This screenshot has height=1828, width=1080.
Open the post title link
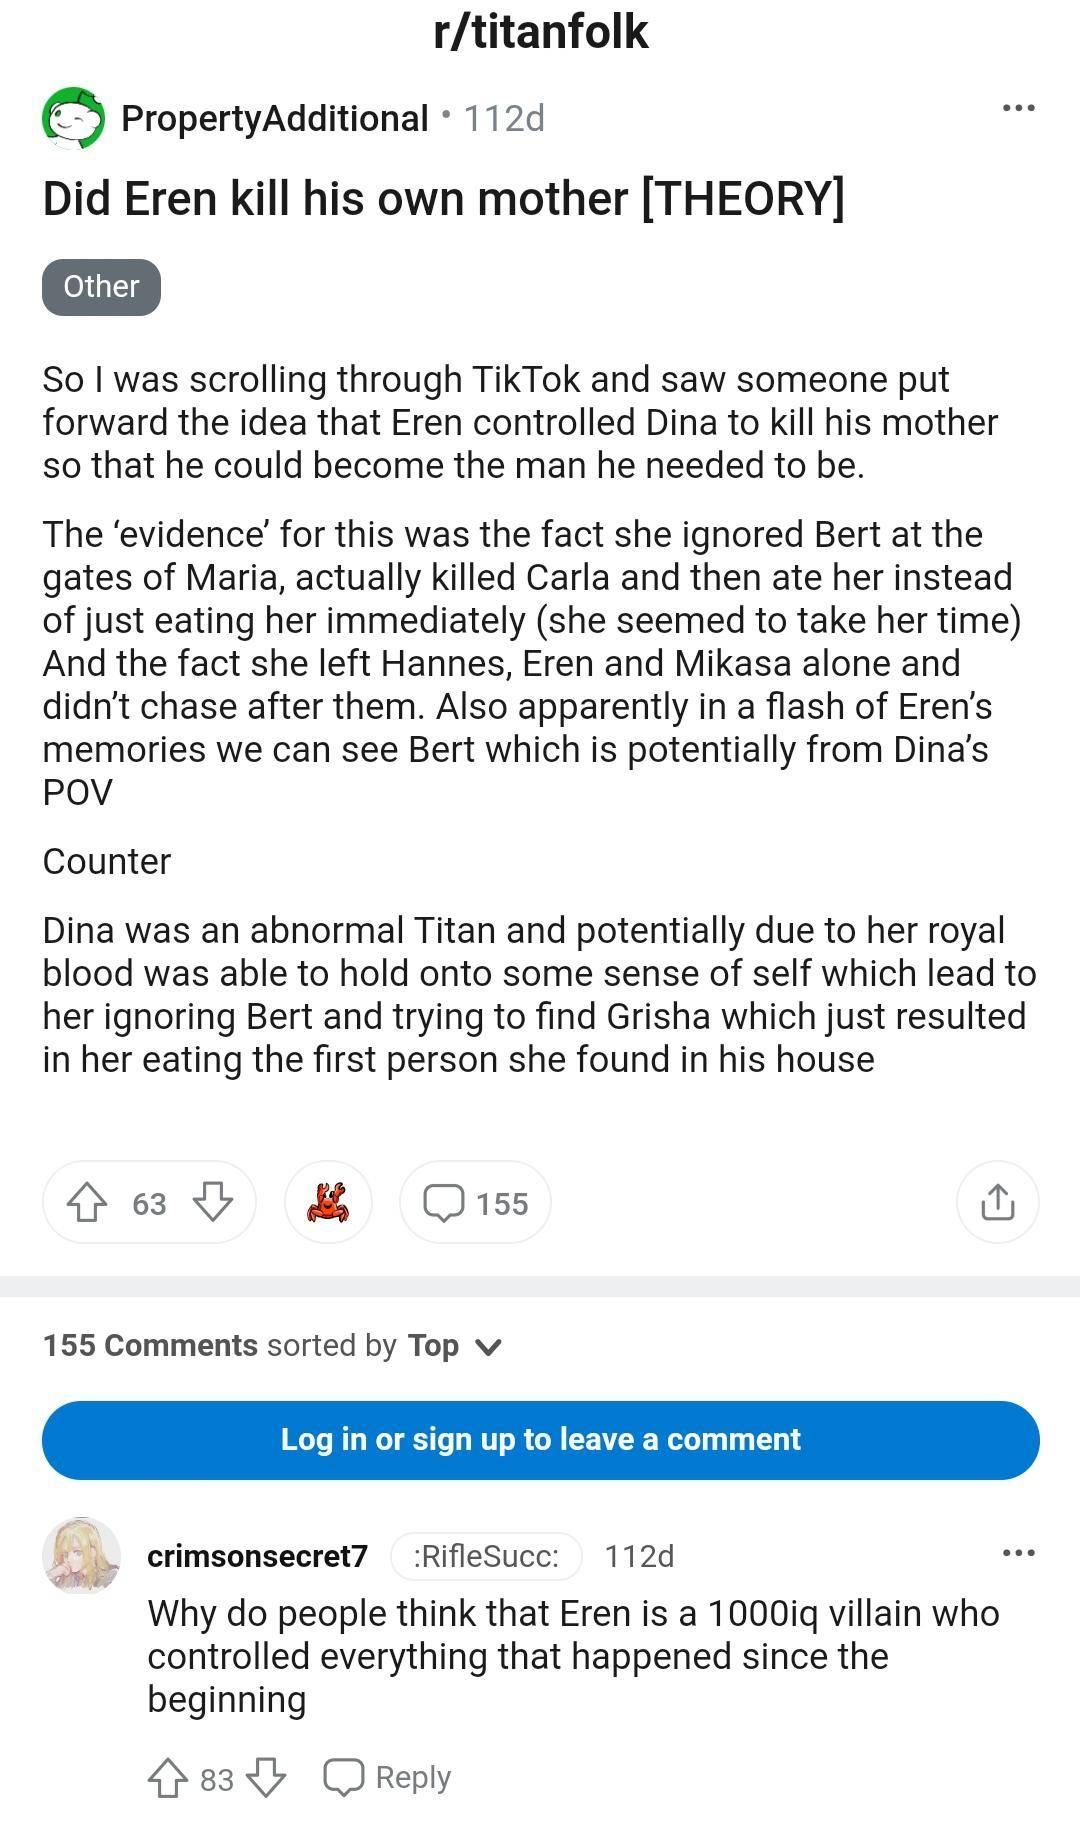[x=443, y=198]
